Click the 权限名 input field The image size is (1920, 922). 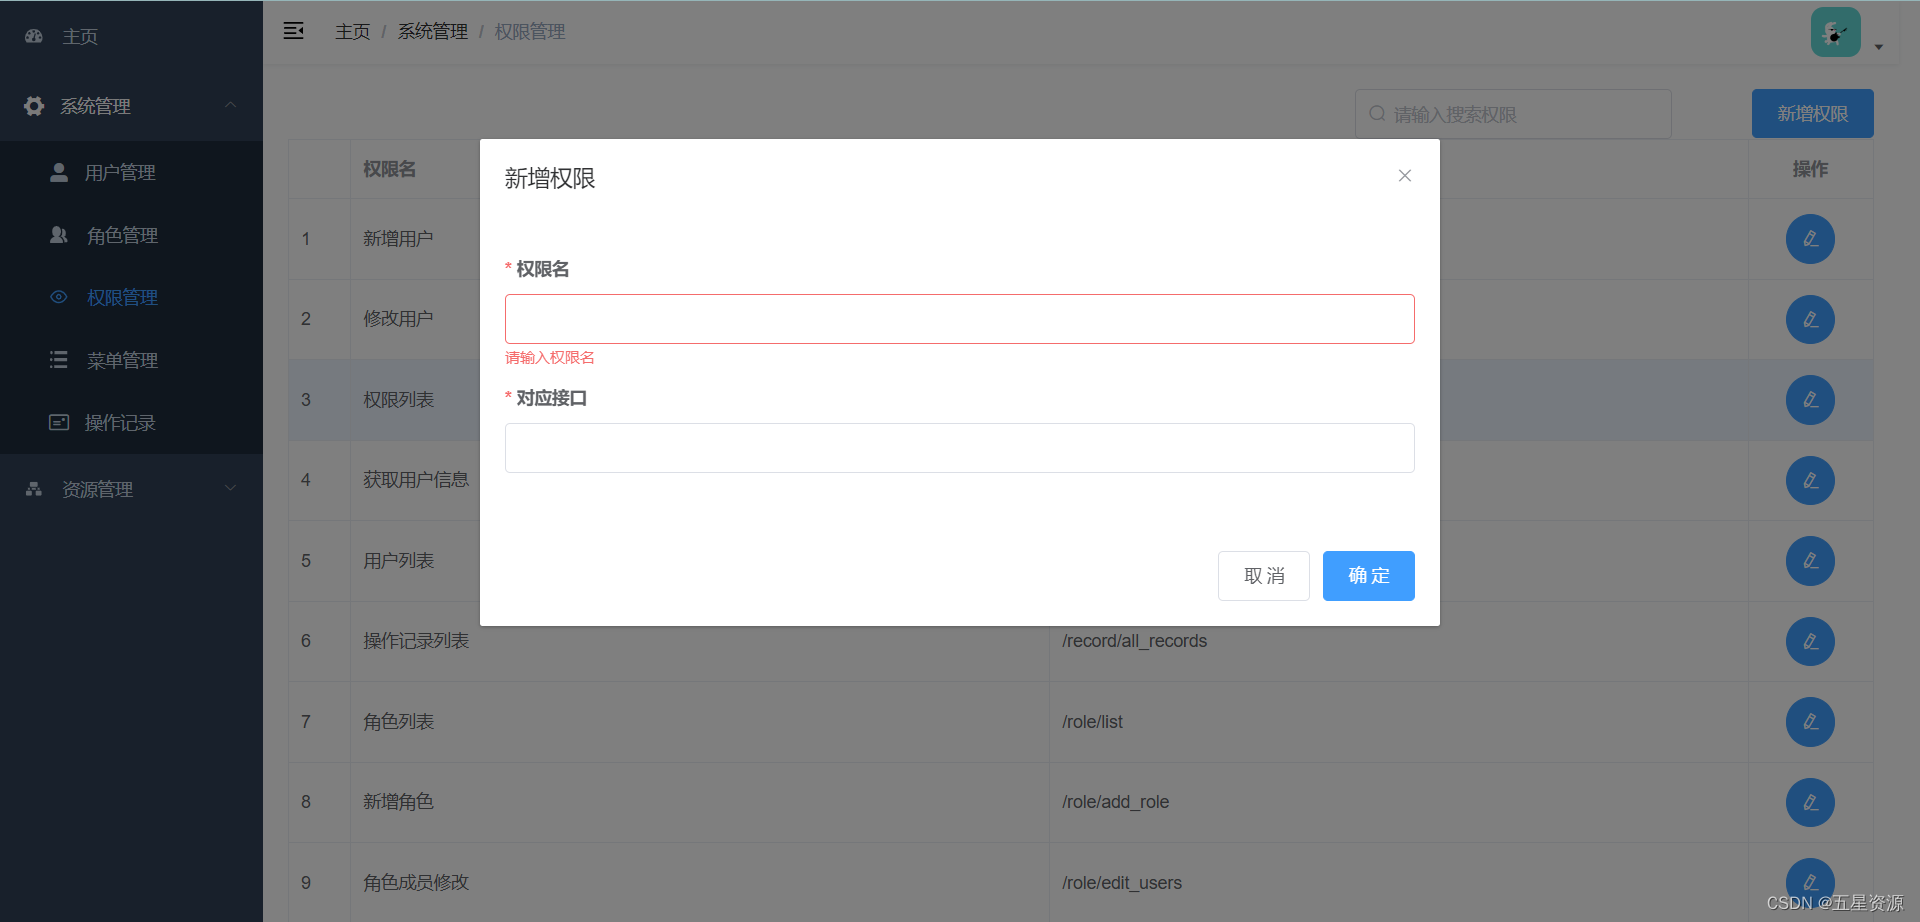(959, 318)
